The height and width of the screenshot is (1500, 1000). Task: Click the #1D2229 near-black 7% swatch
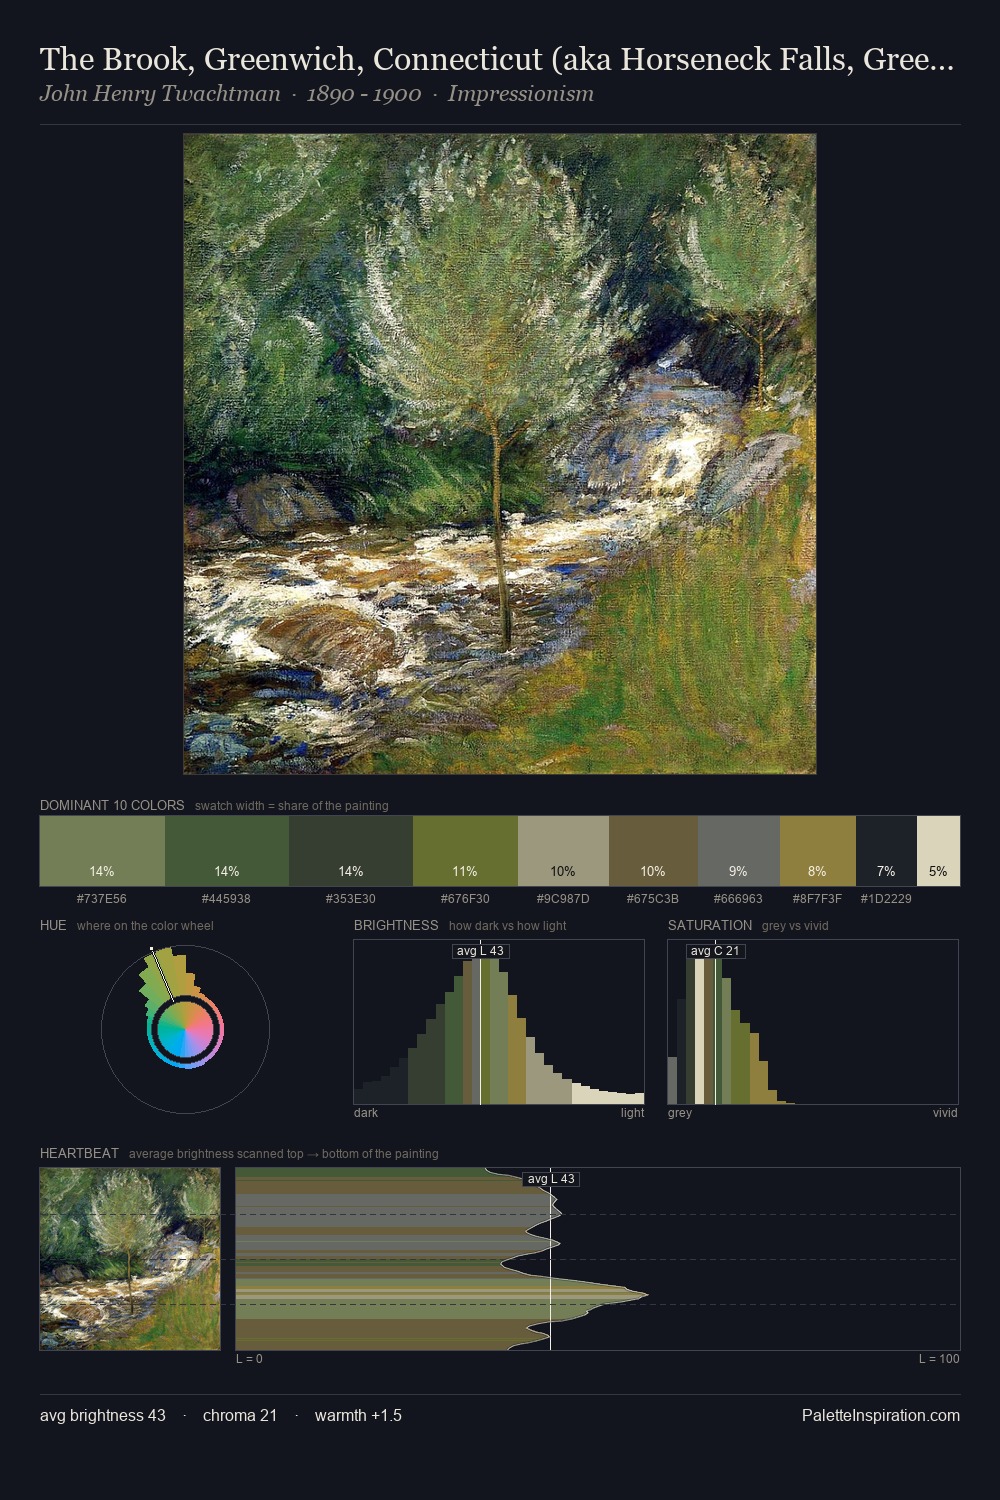point(886,851)
